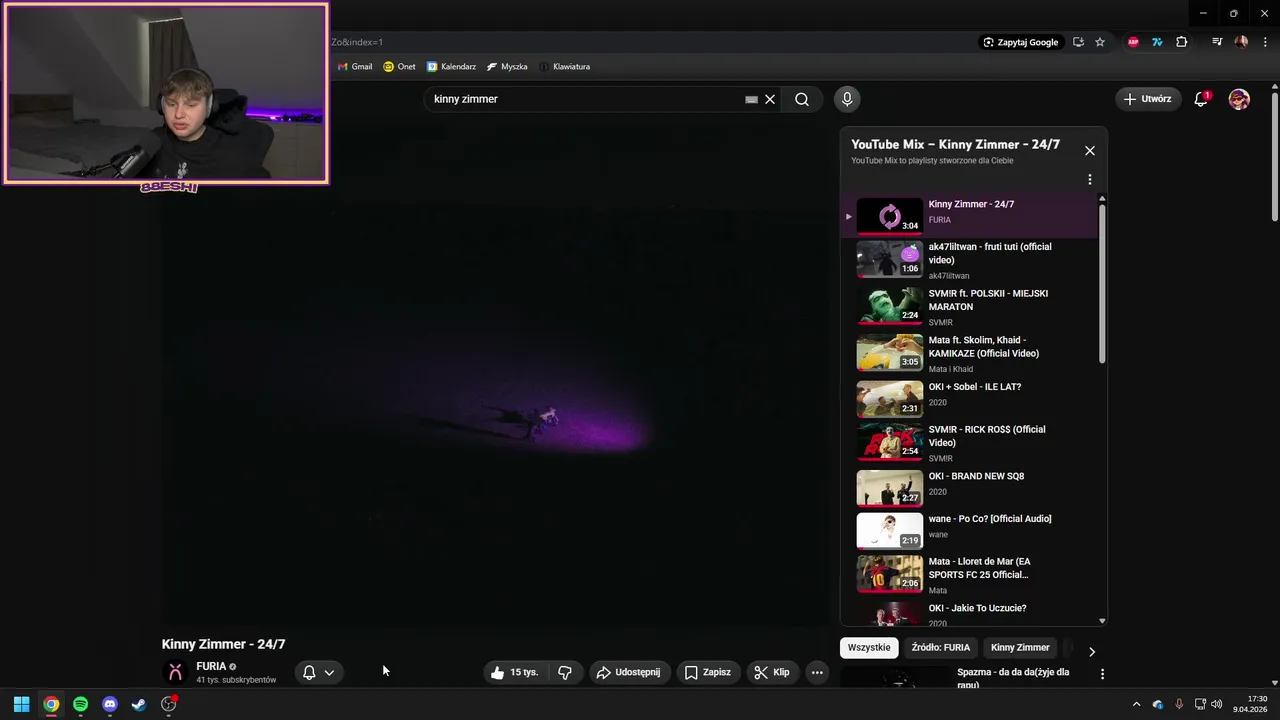
Task: Click the microphone in-use tray icon
Action: pyautogui.click(x=1179, y=704)
